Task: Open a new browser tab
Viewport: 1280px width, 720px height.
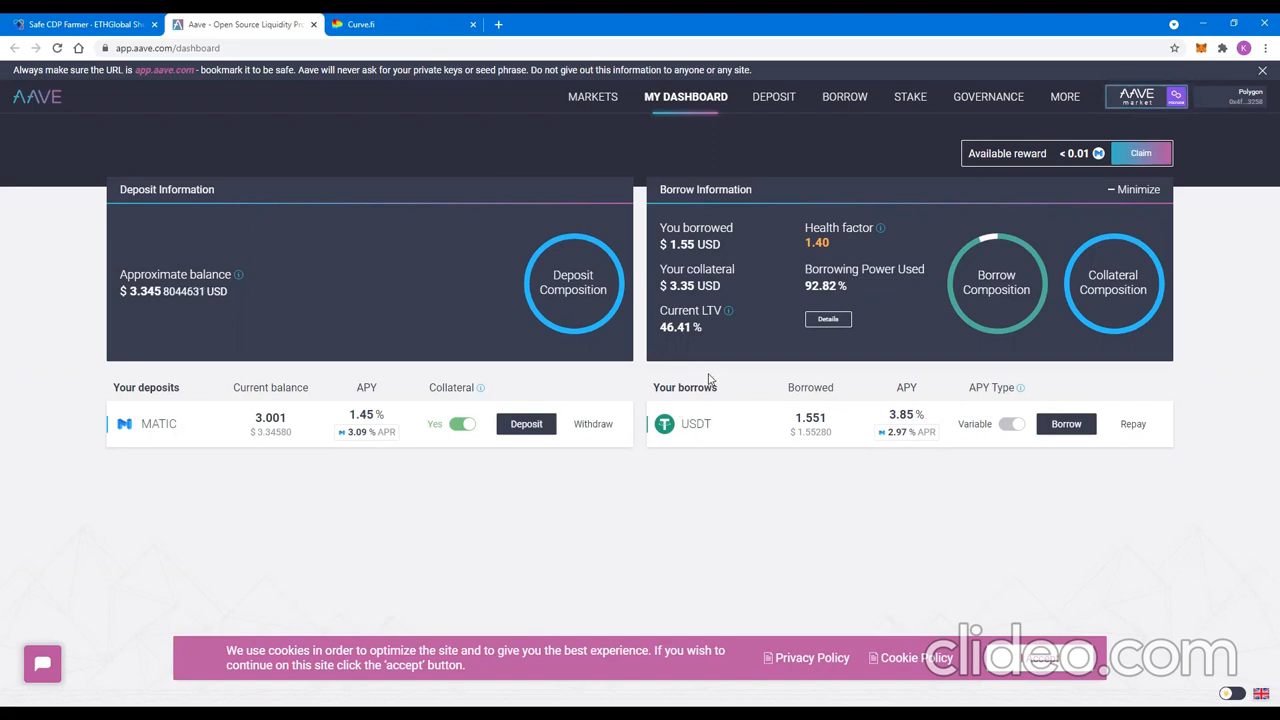Action: 498,24
